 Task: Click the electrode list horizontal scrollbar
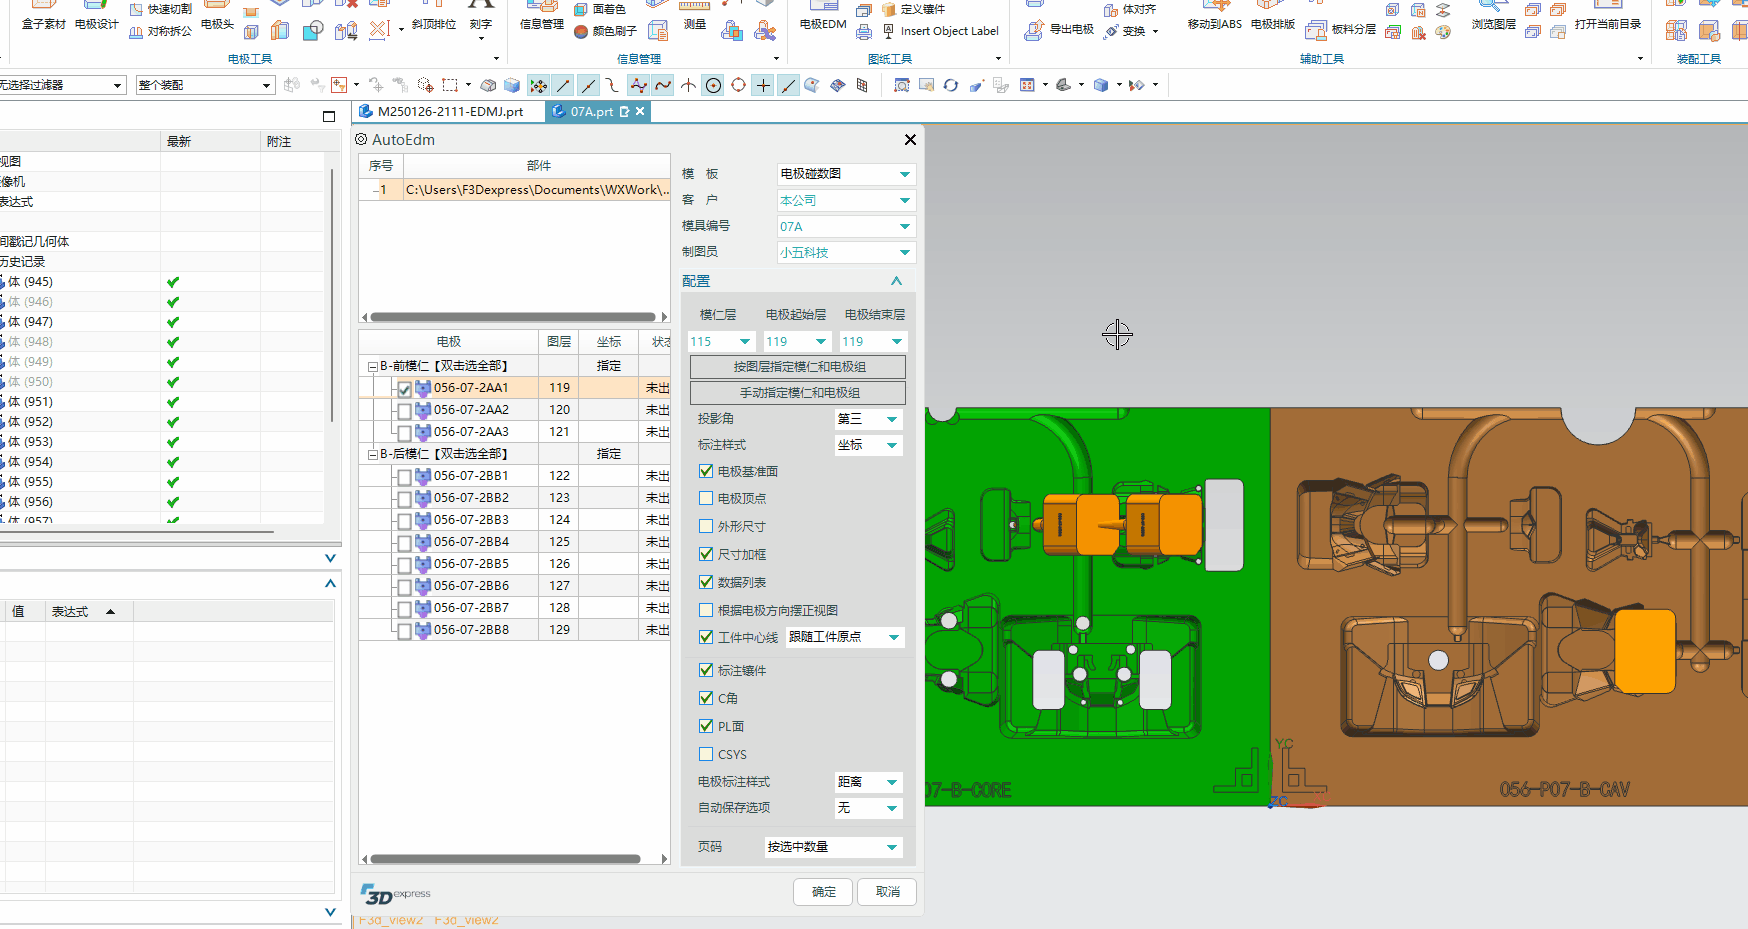coord(505,859)
